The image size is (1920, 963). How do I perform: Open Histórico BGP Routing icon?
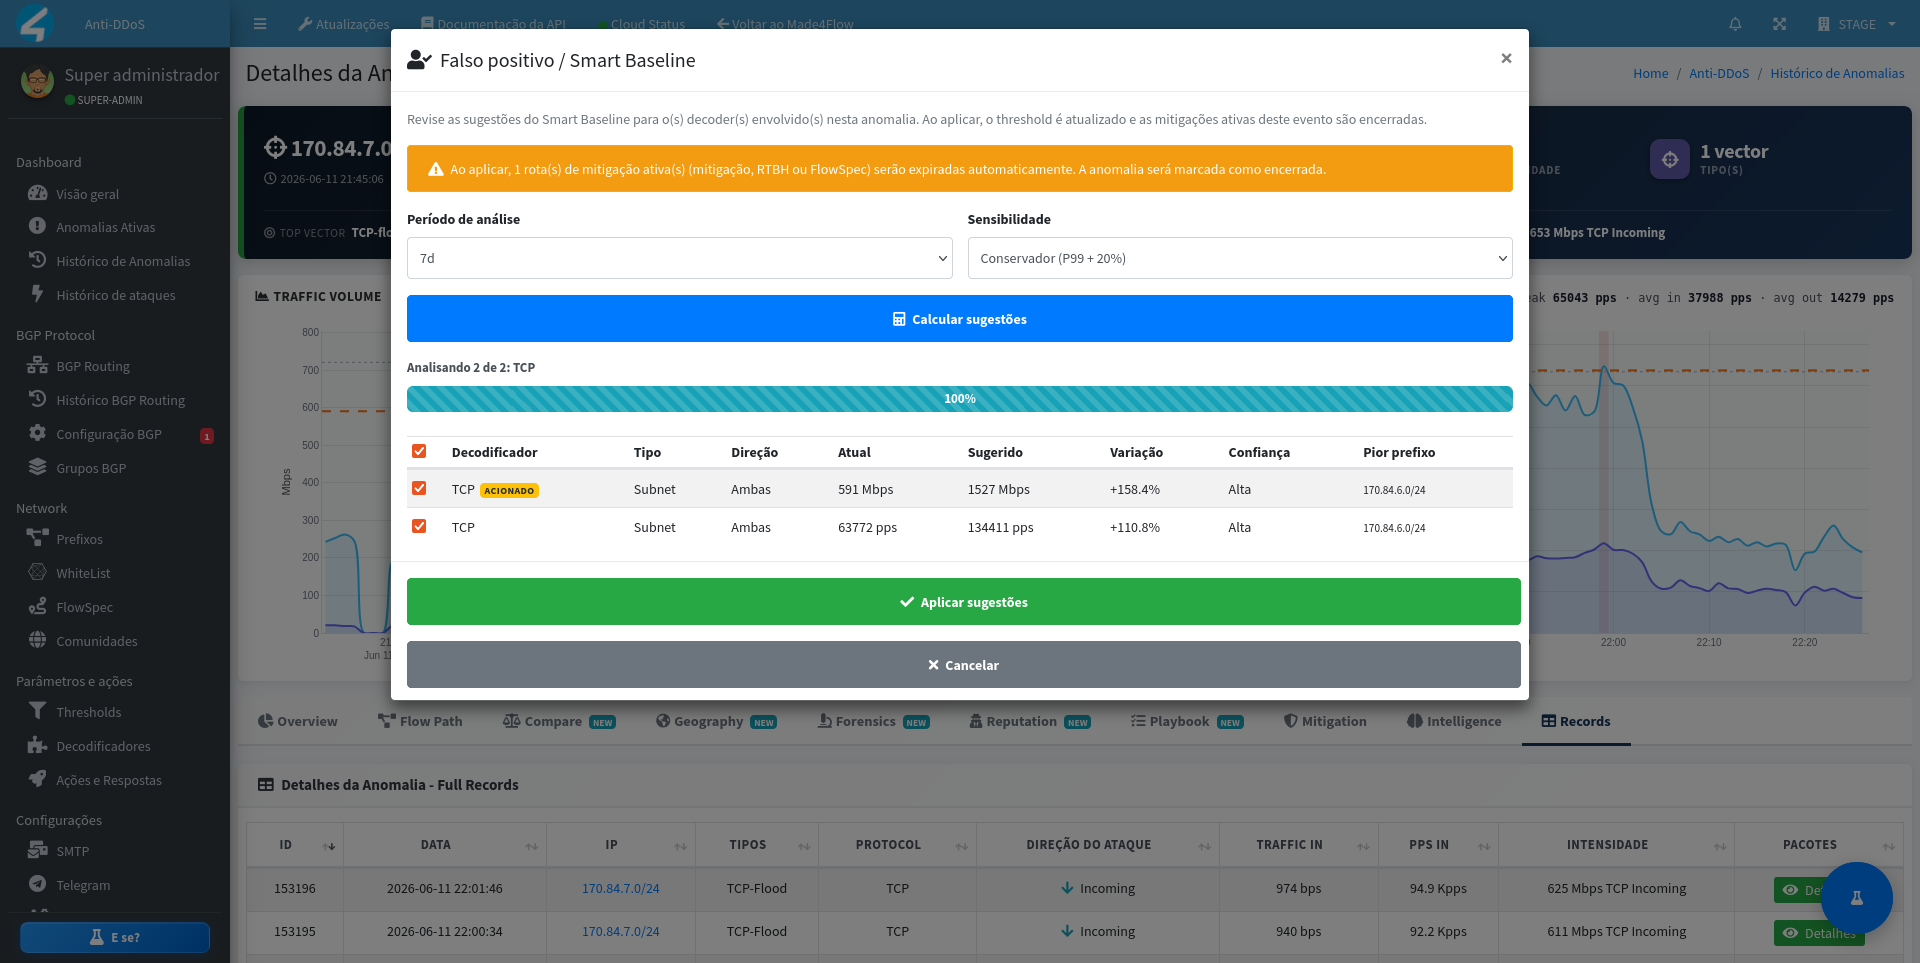37,399
